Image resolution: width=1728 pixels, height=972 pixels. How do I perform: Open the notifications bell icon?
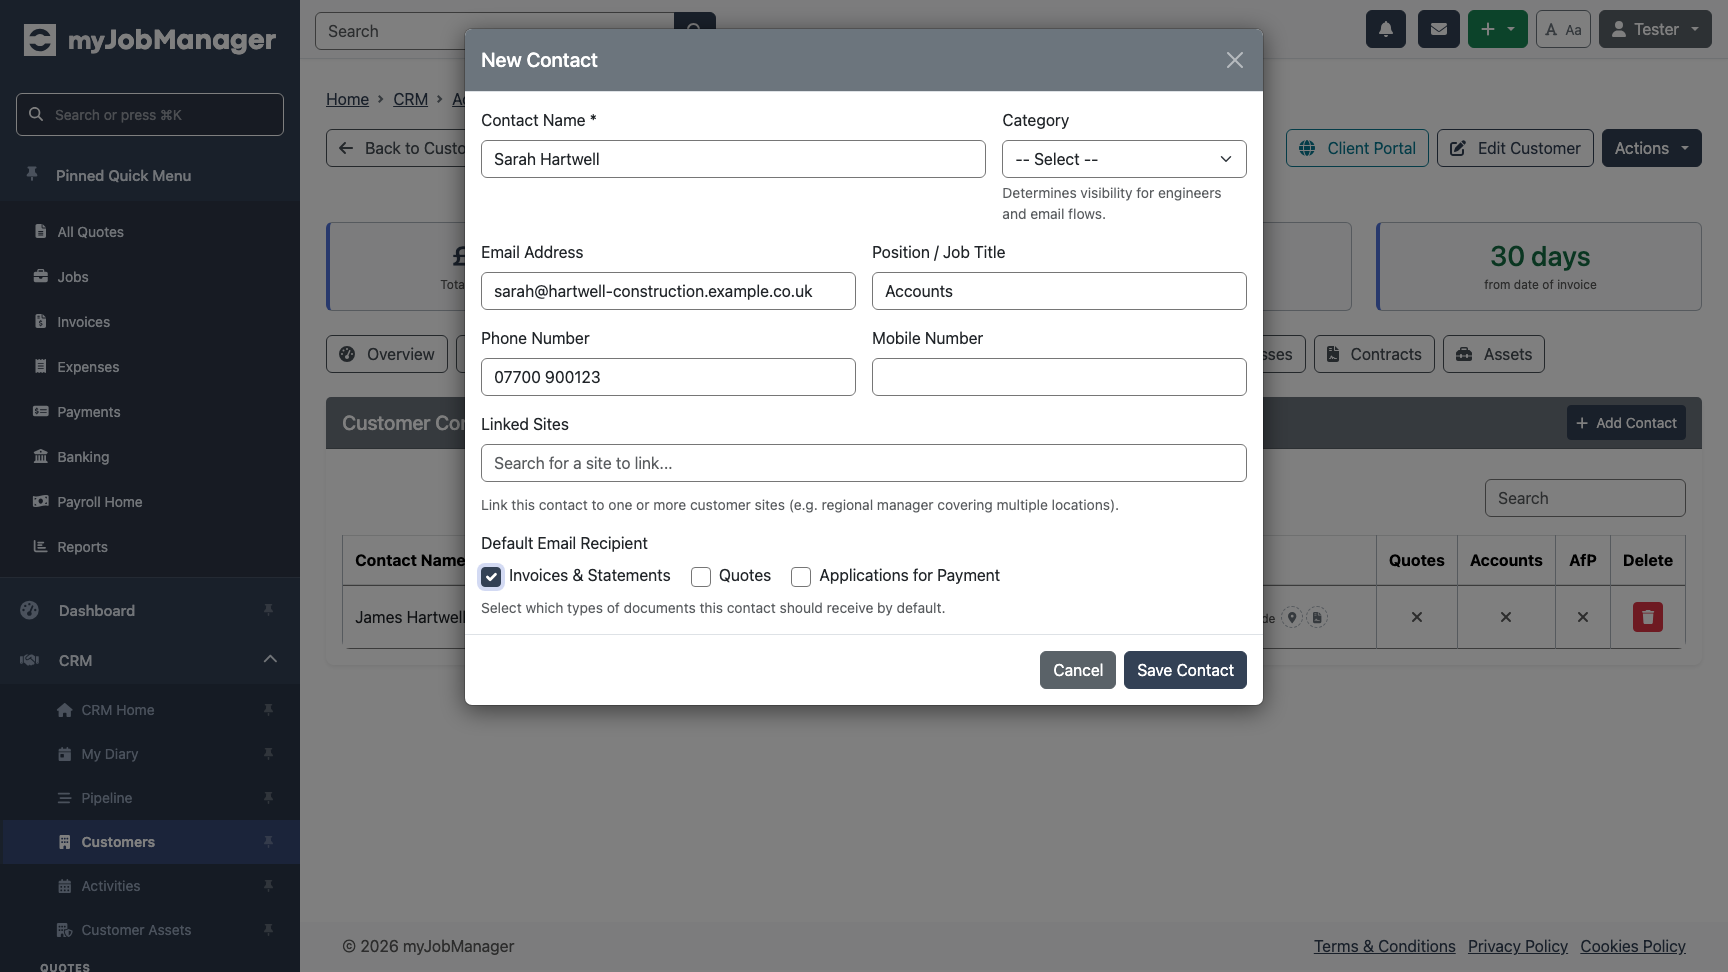1386,29
